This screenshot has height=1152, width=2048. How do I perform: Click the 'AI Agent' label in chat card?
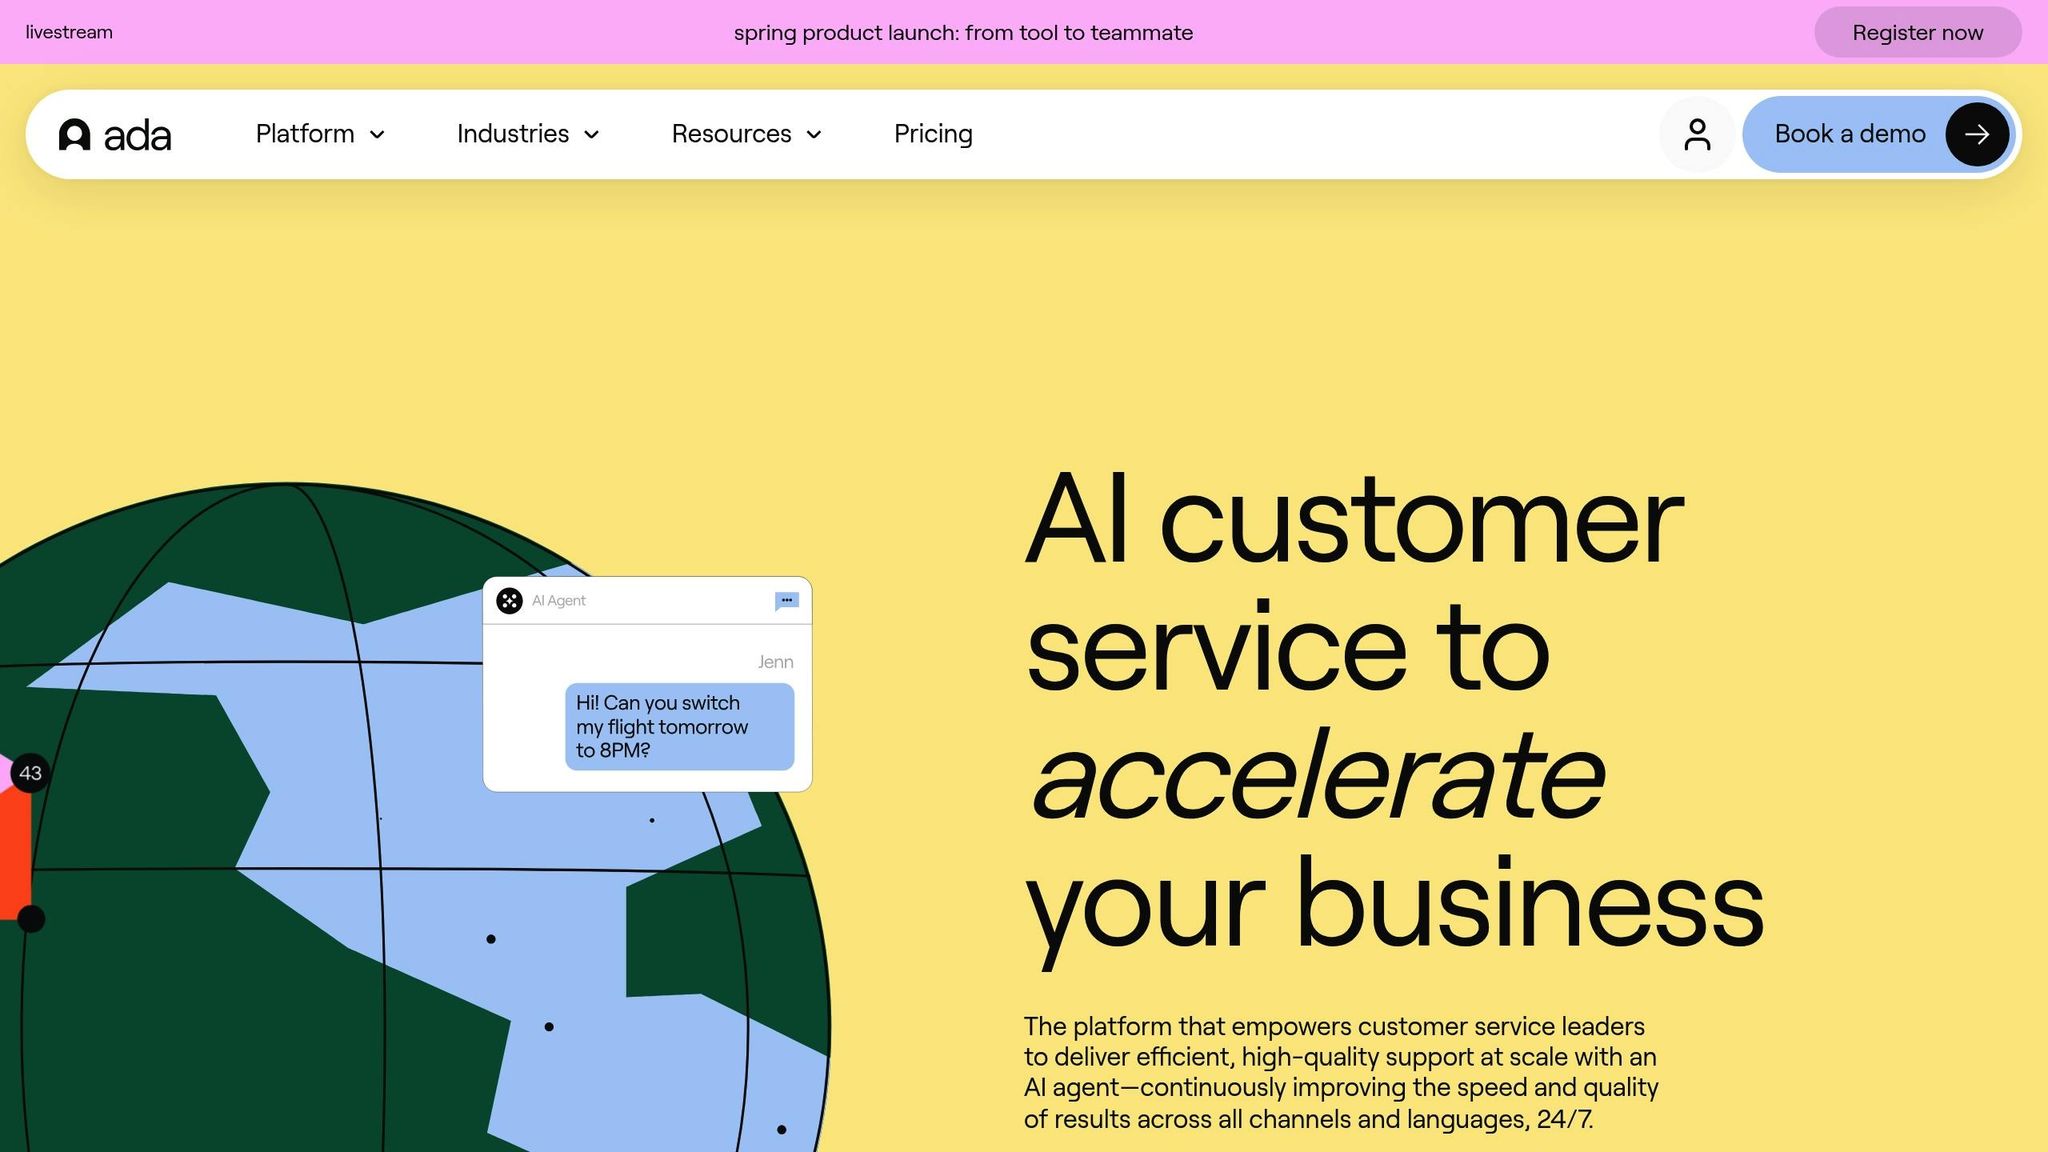(559, 601)
